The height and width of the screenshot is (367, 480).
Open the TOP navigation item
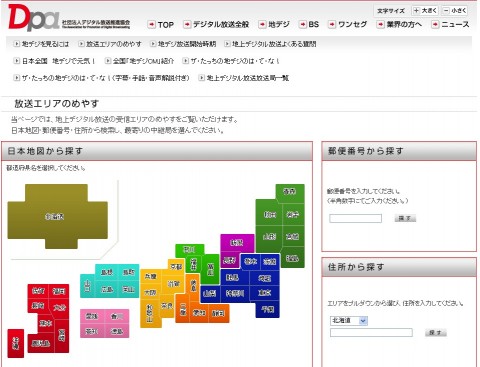coord(161,25)
